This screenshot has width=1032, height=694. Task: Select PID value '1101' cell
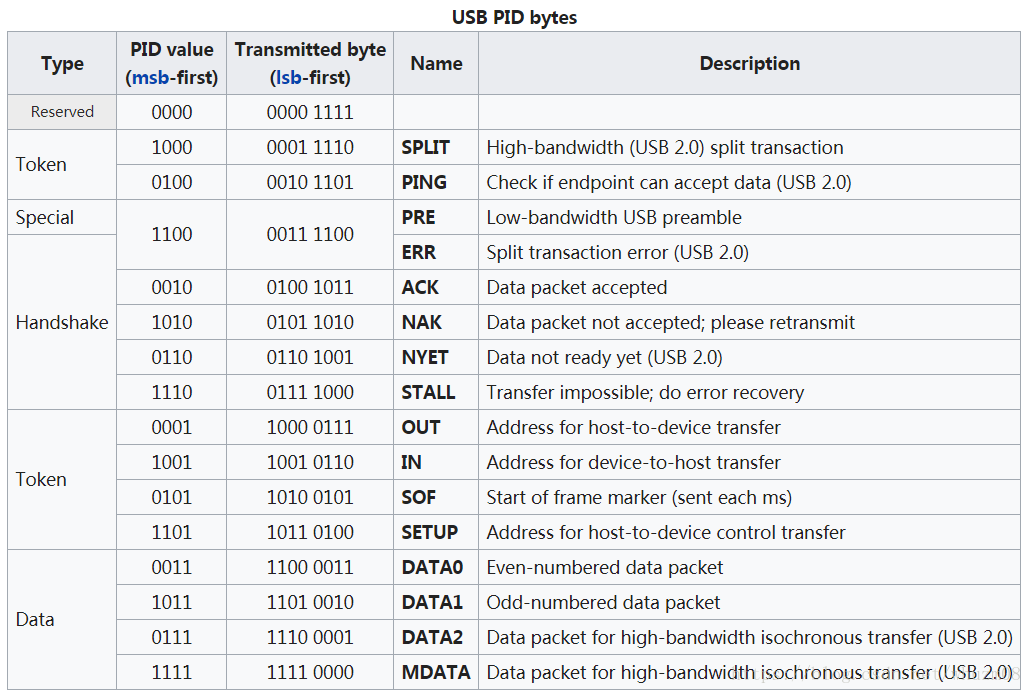pos(172,532)
